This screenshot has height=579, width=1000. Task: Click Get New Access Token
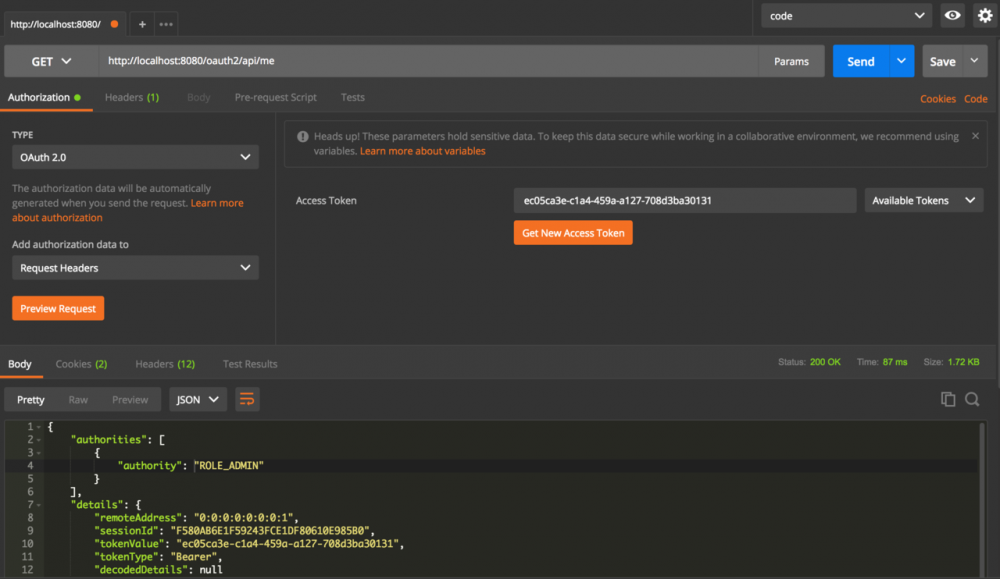572,232
